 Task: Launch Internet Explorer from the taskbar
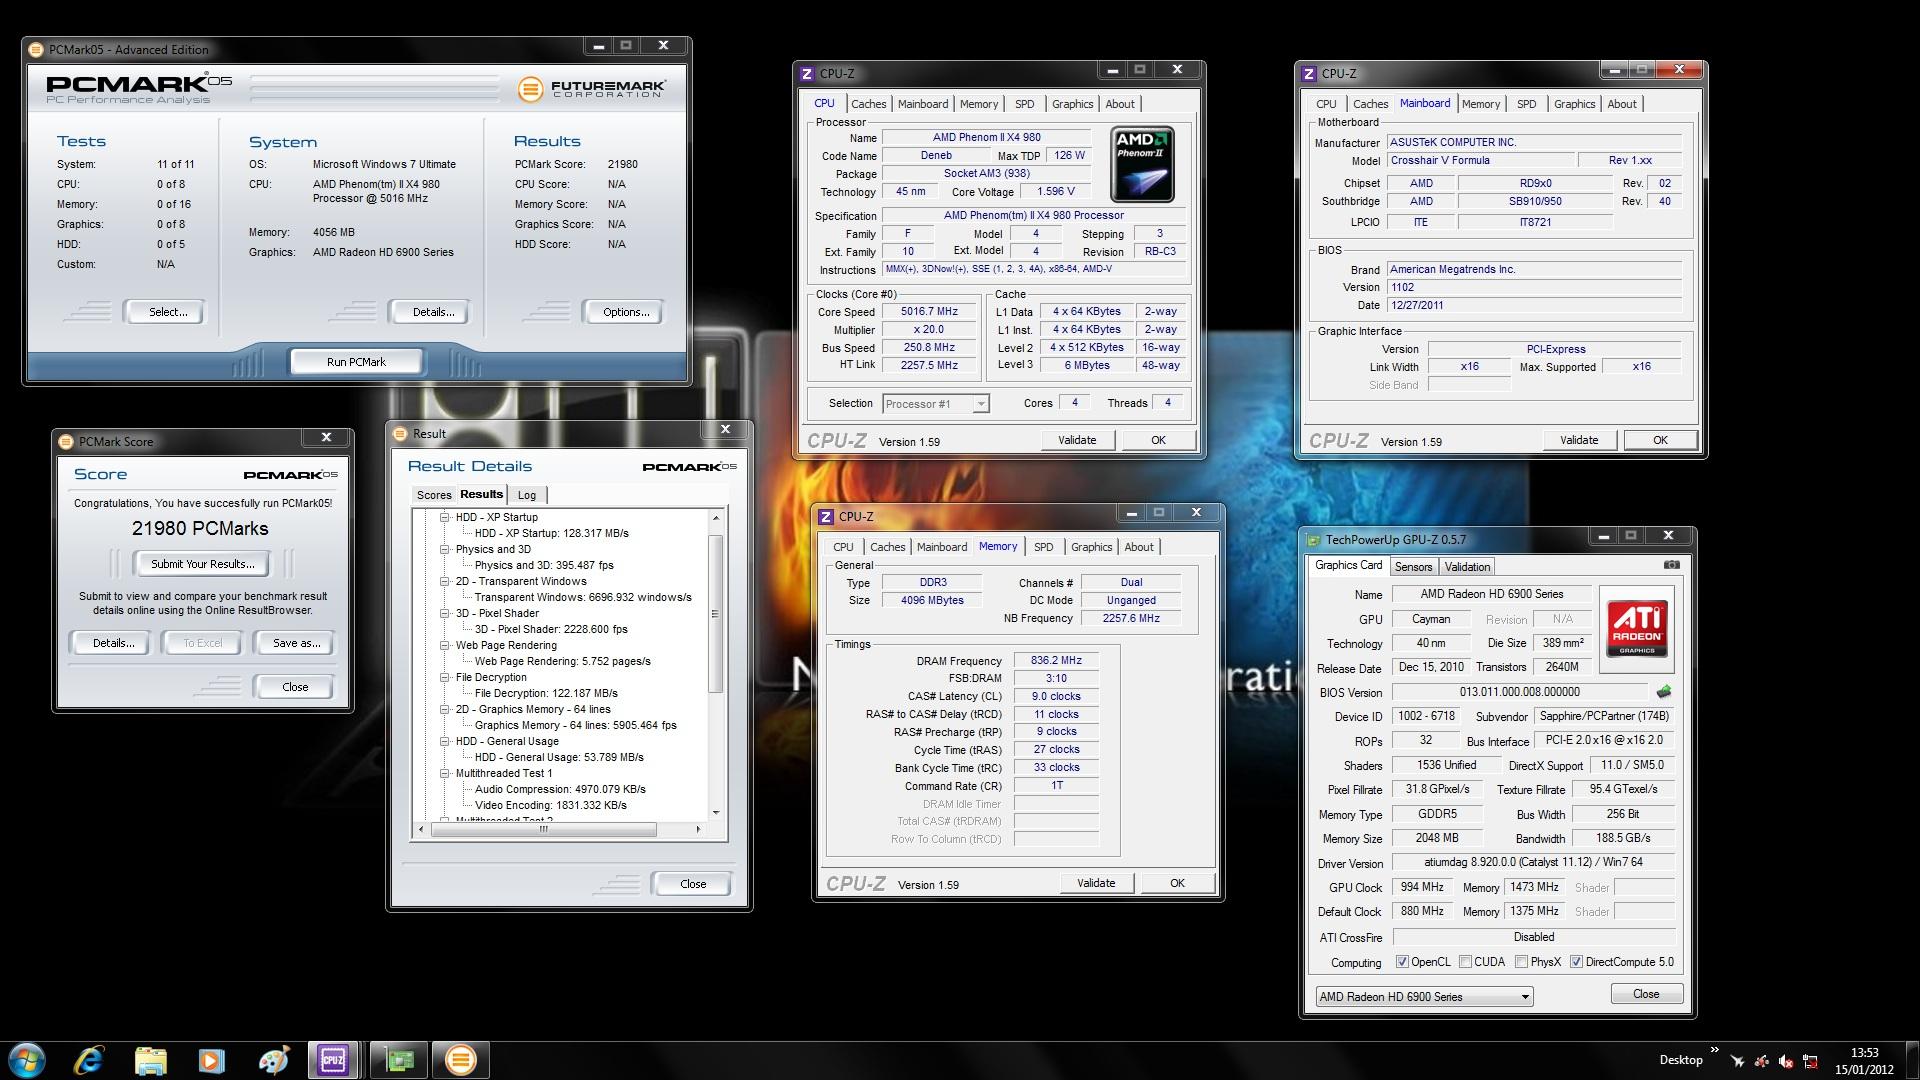(89, 1060)
